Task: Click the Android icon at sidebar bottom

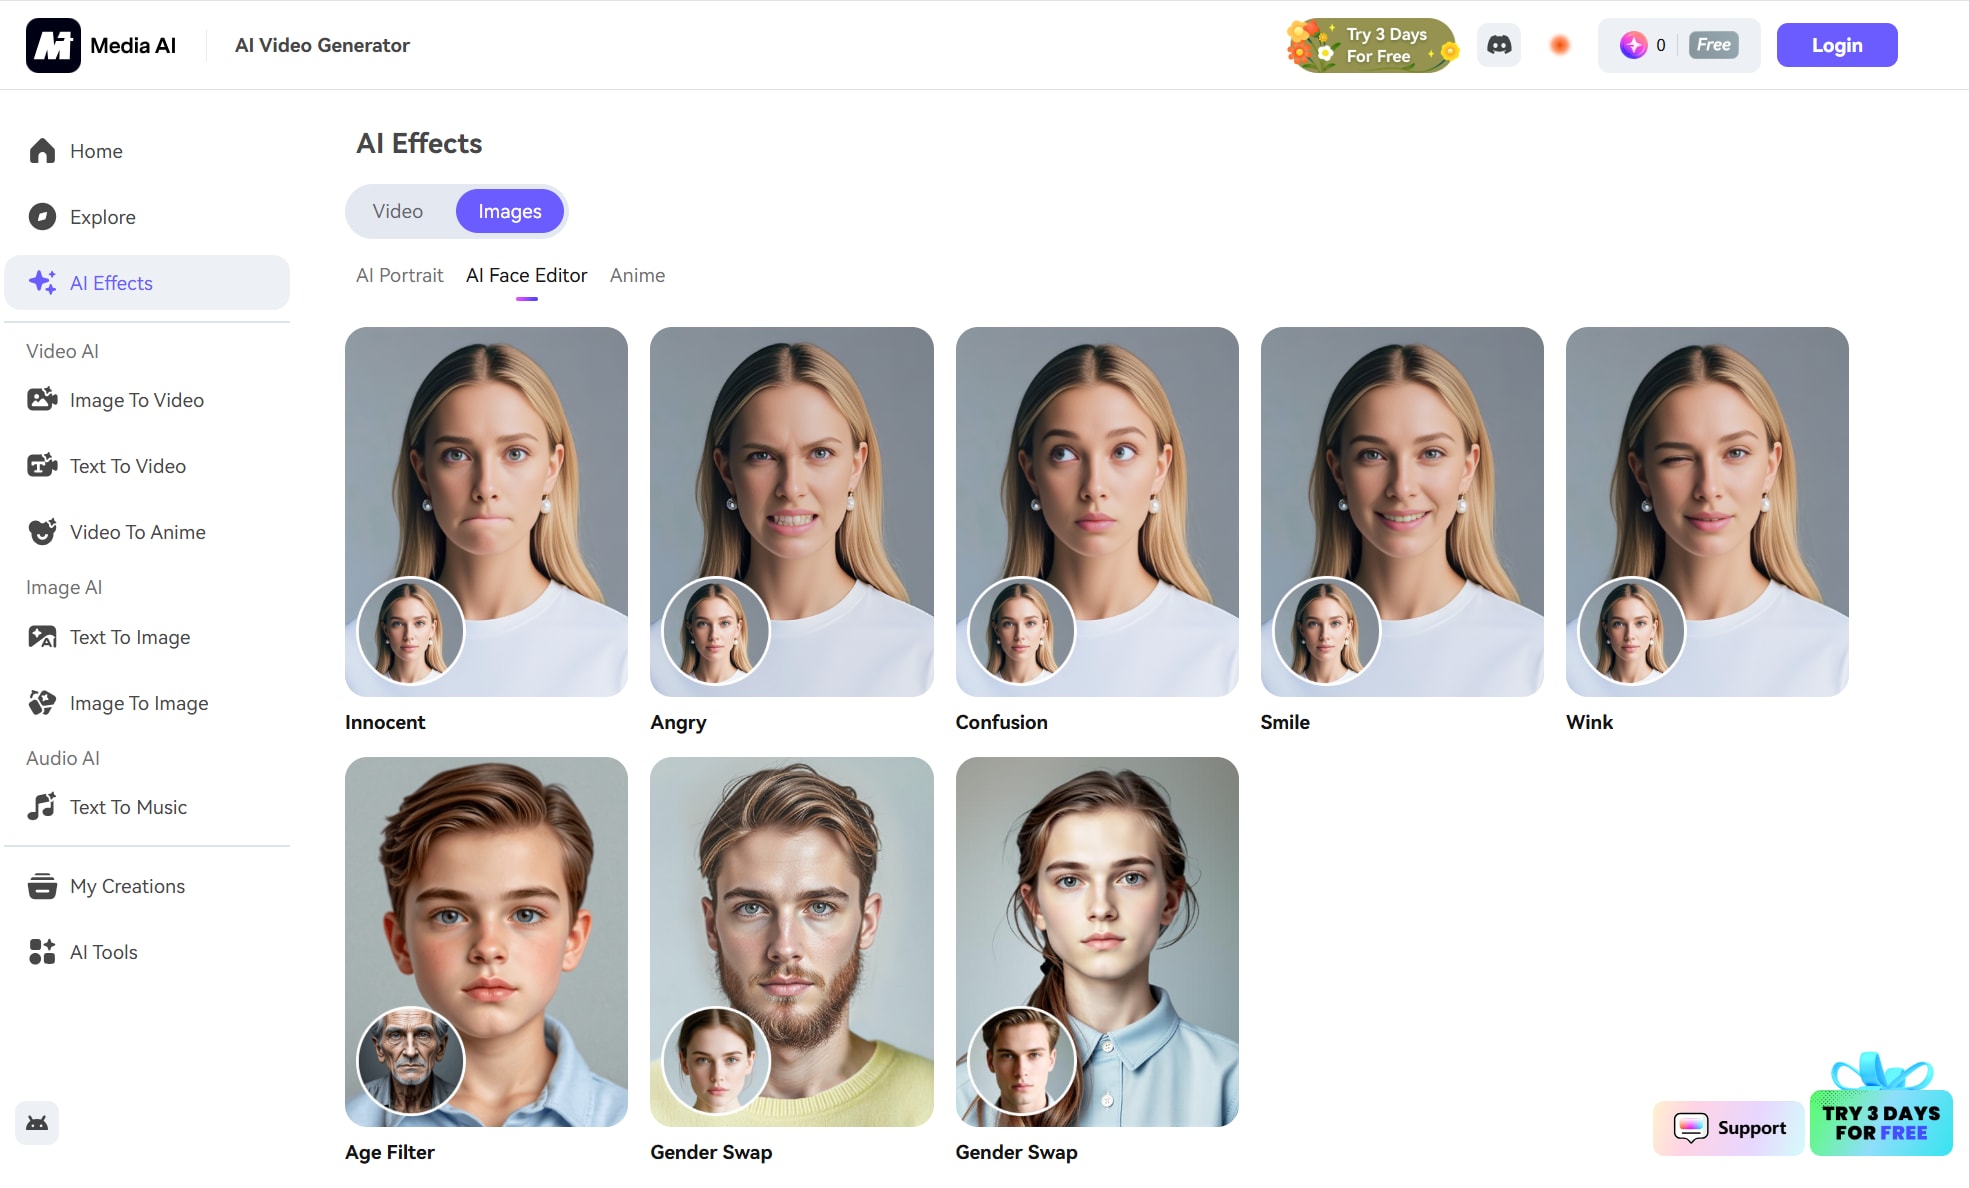Action: pos(37,1123)
